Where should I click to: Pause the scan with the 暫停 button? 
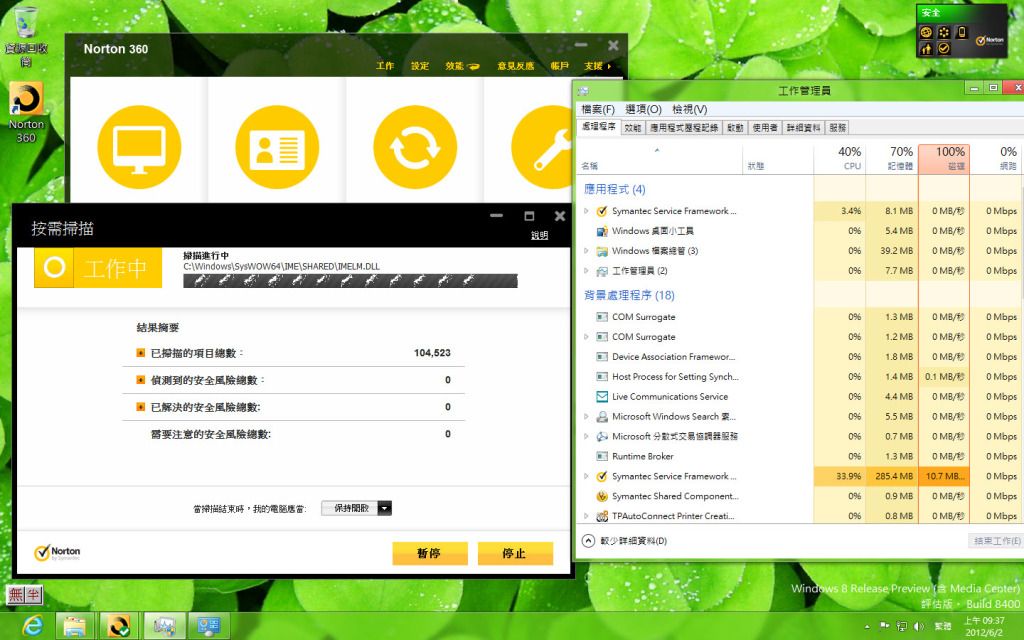tap(430, 553)
